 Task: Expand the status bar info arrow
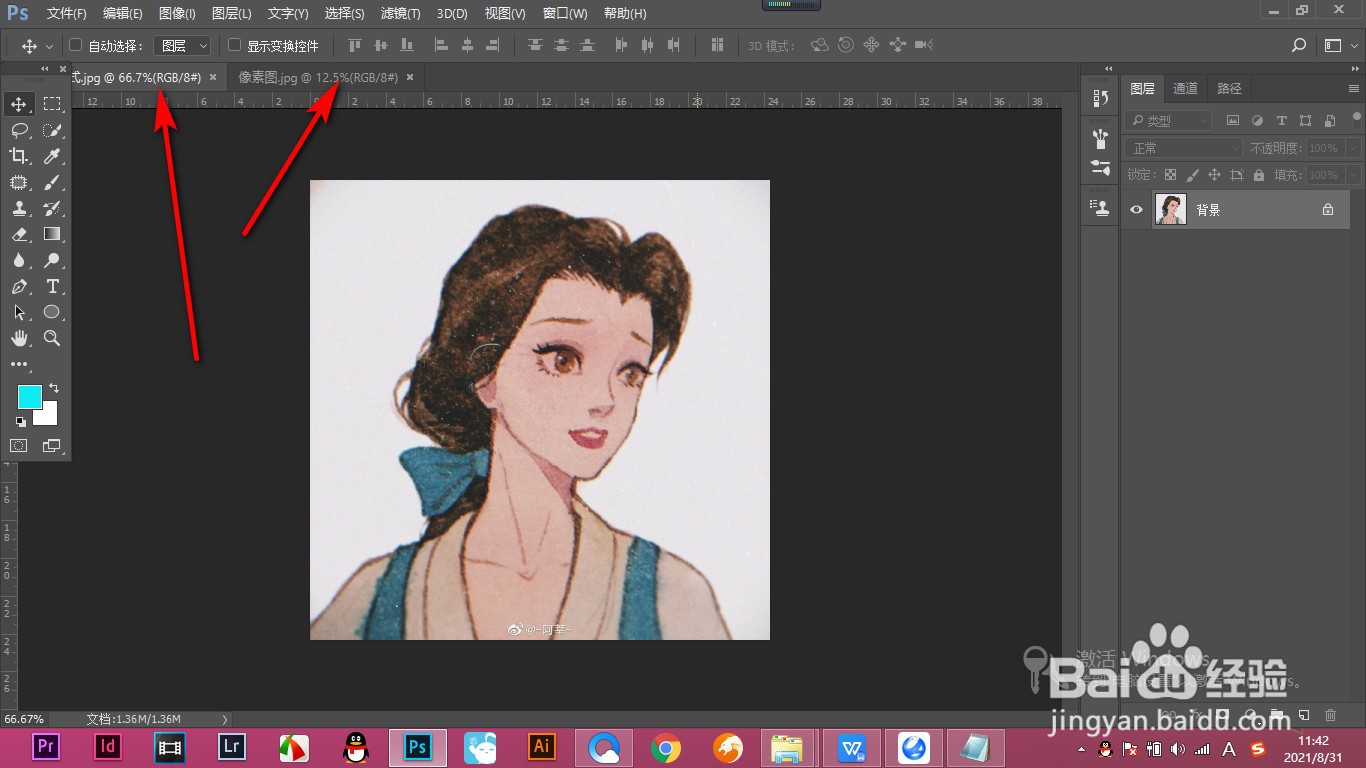pyautogui.click(x=225, y=719)
